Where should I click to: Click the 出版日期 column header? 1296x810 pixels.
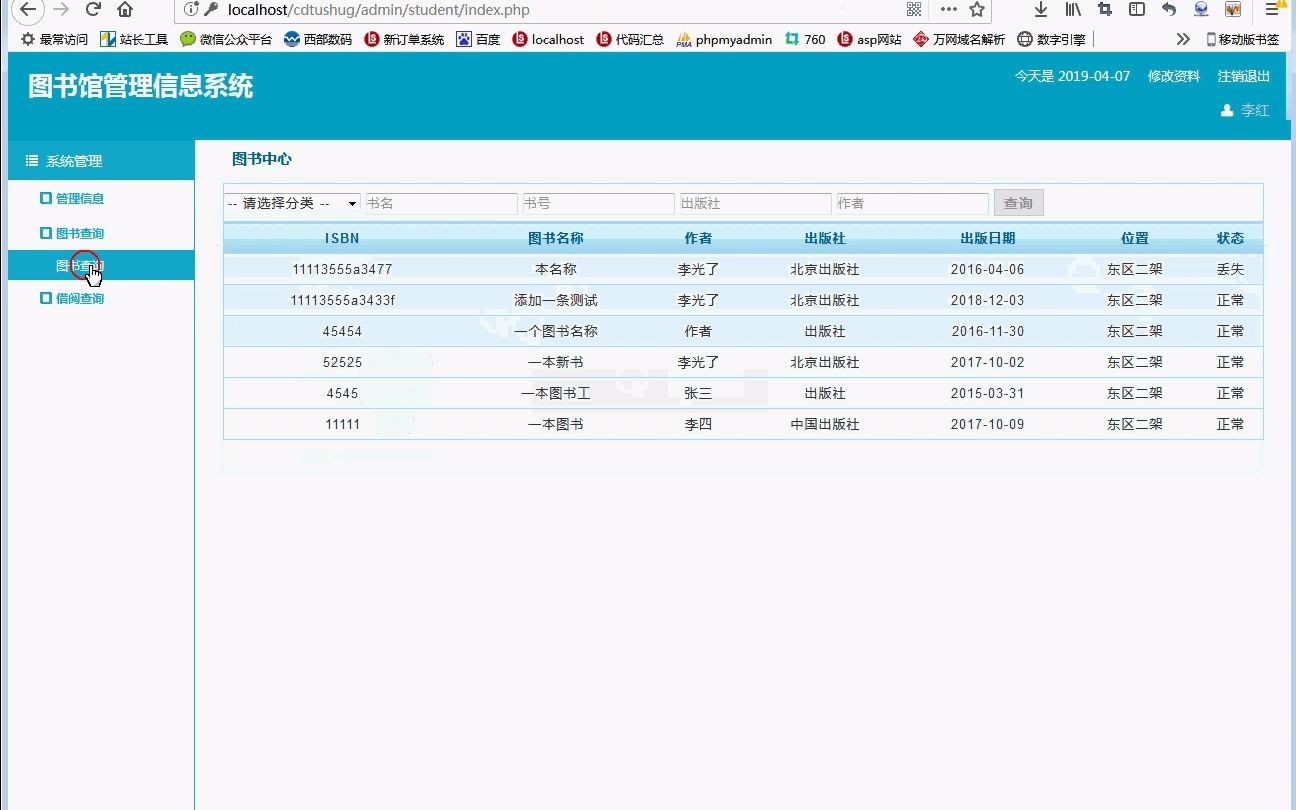coord(988,238)
